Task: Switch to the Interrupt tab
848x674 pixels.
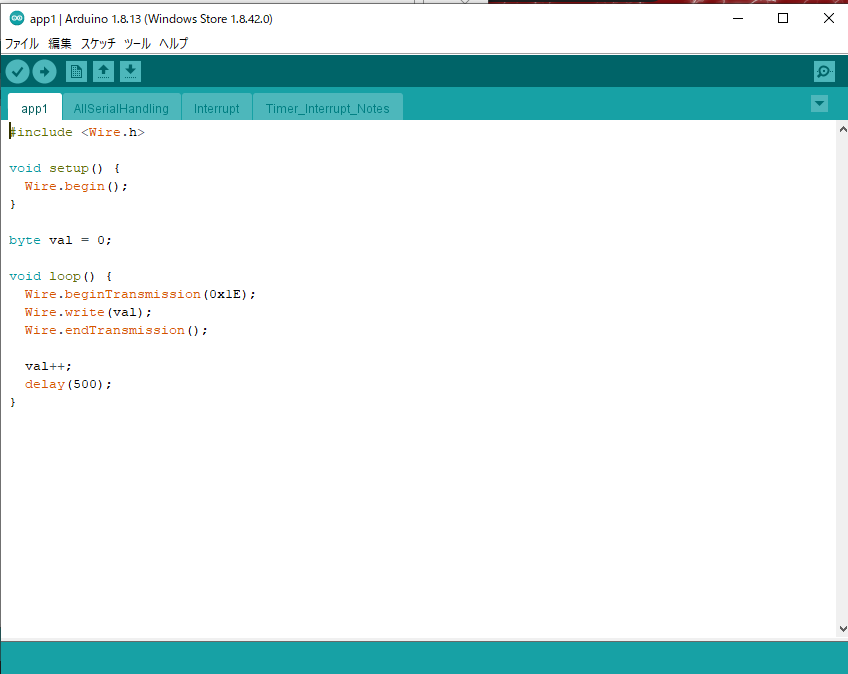Action: 216,108
